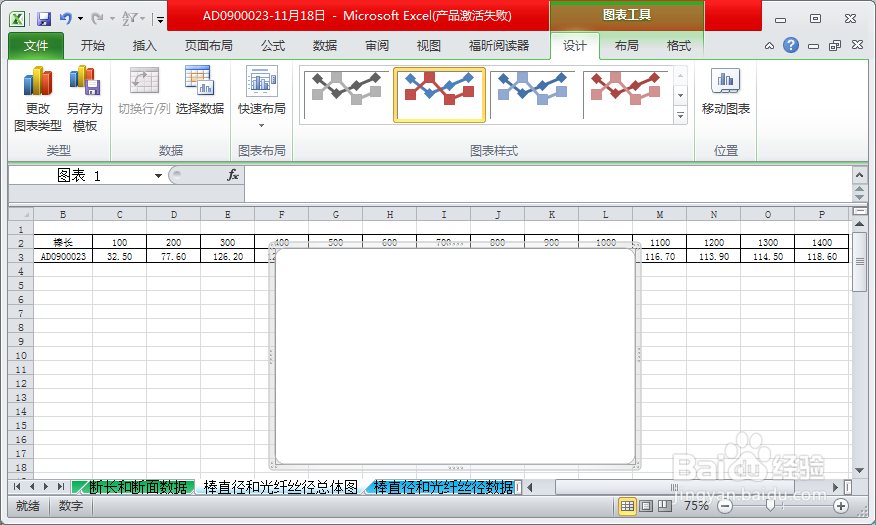Switch to the Review (审阅) tab
876x525 pixels.
point(377,46)
